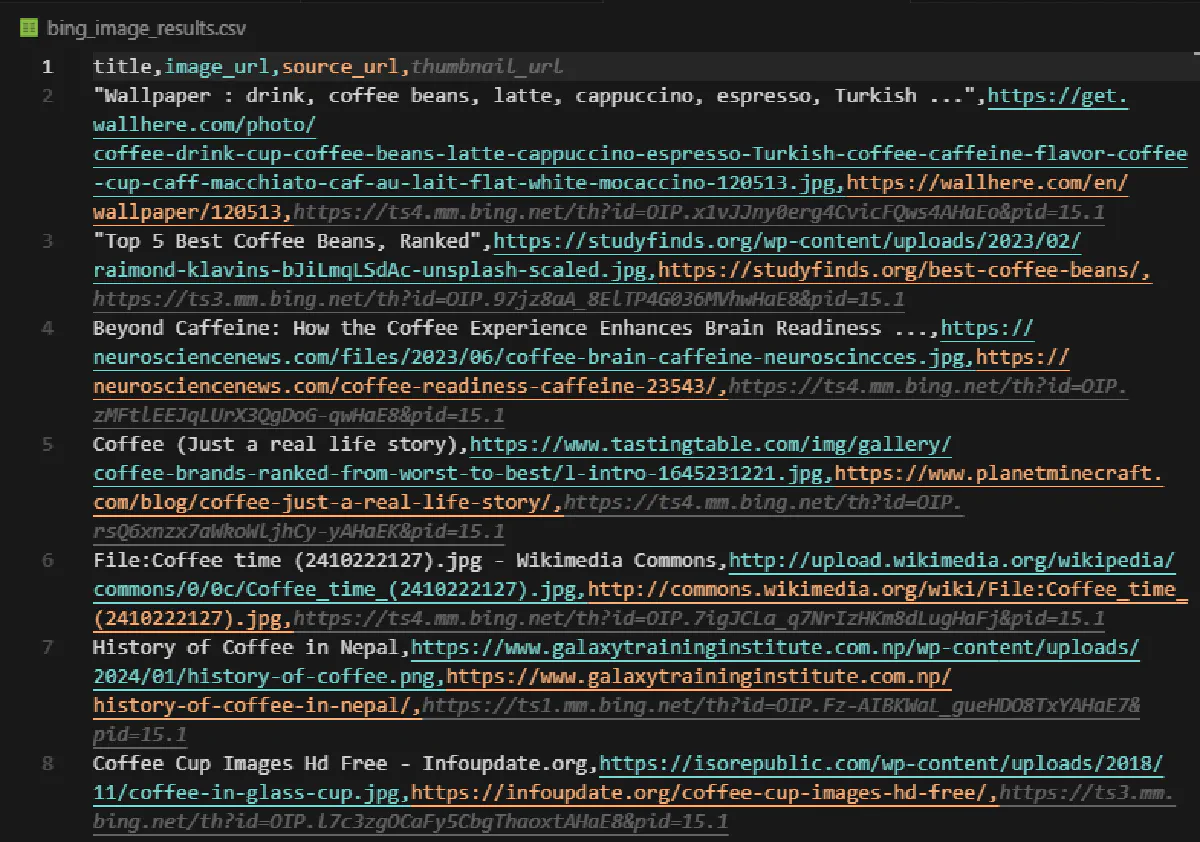Click line number 1 in the gutter
Screen dimensions: 1200x842
click(x=47, y=67)
